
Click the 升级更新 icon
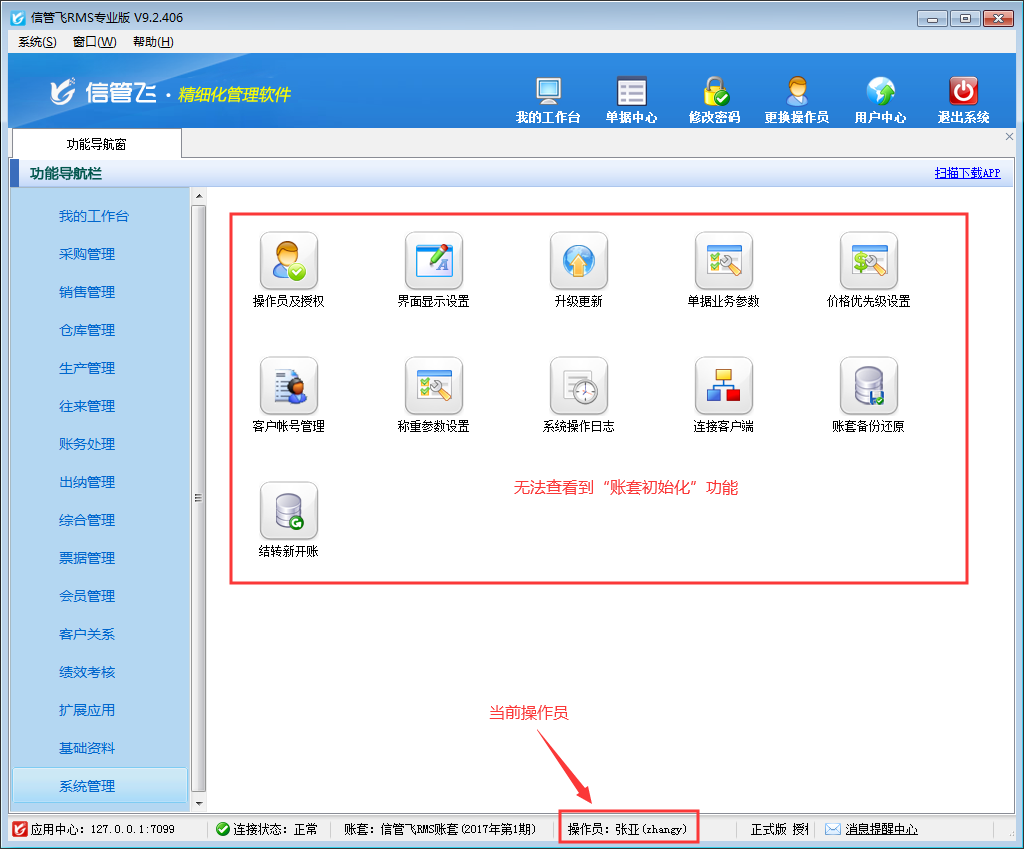point(578,262)
